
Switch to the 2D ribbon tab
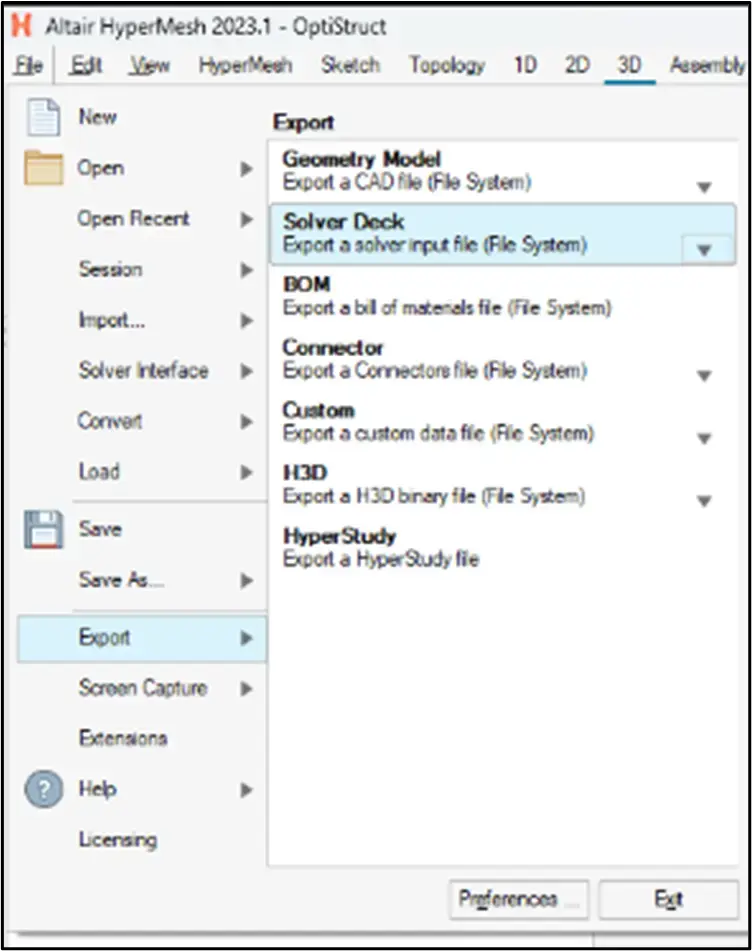(x=577, y=65)
